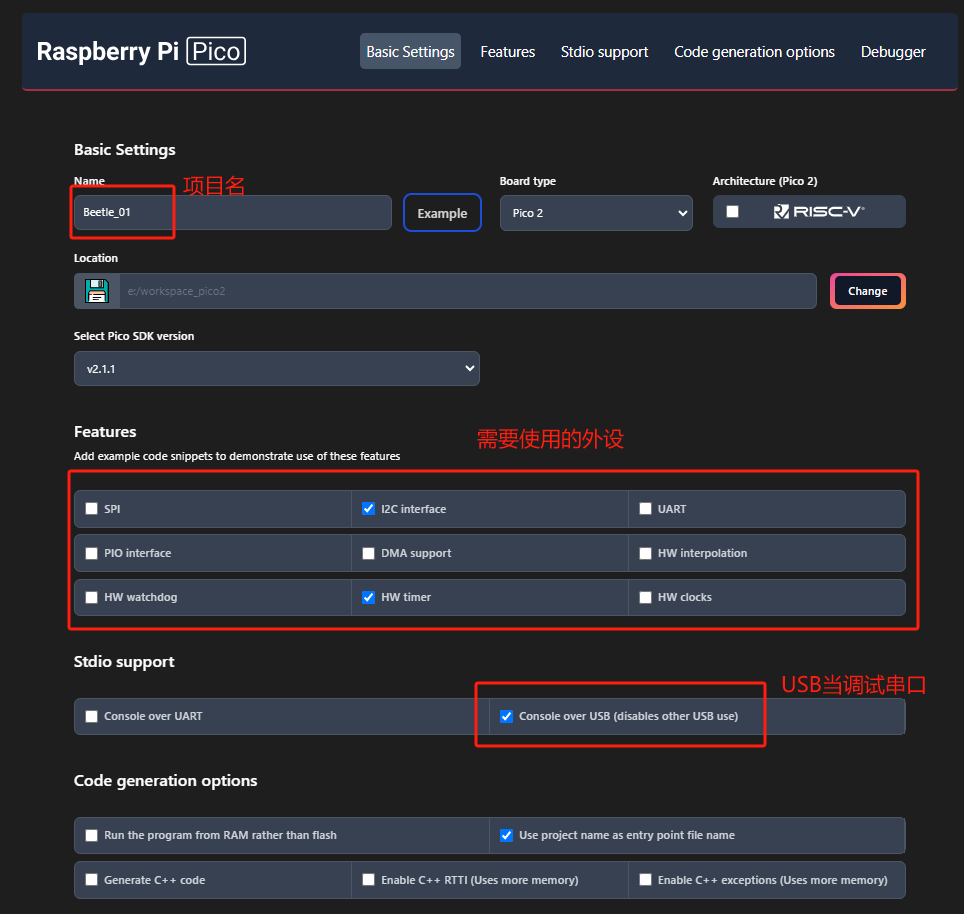Click the Location path field
This screenshot has width=964, height=914.
(x=467, y=291)
